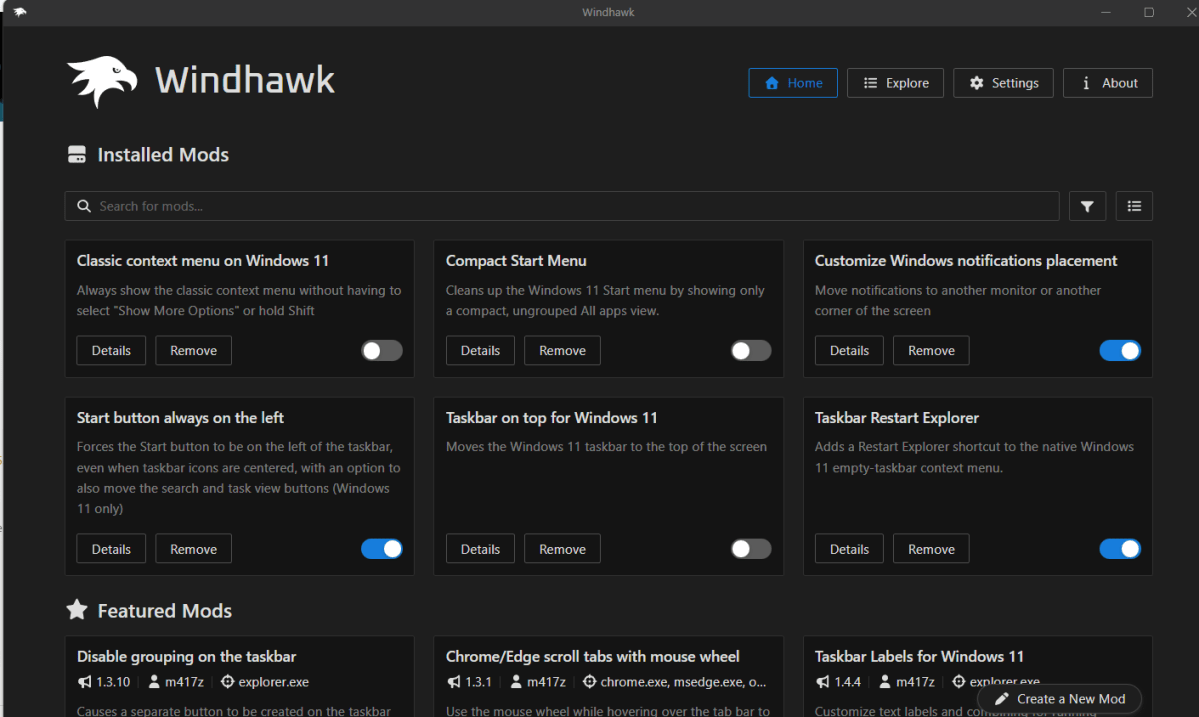Enable the Classic context menu mod
This screenshot has height=717, width=1199.
pos(382,351)
